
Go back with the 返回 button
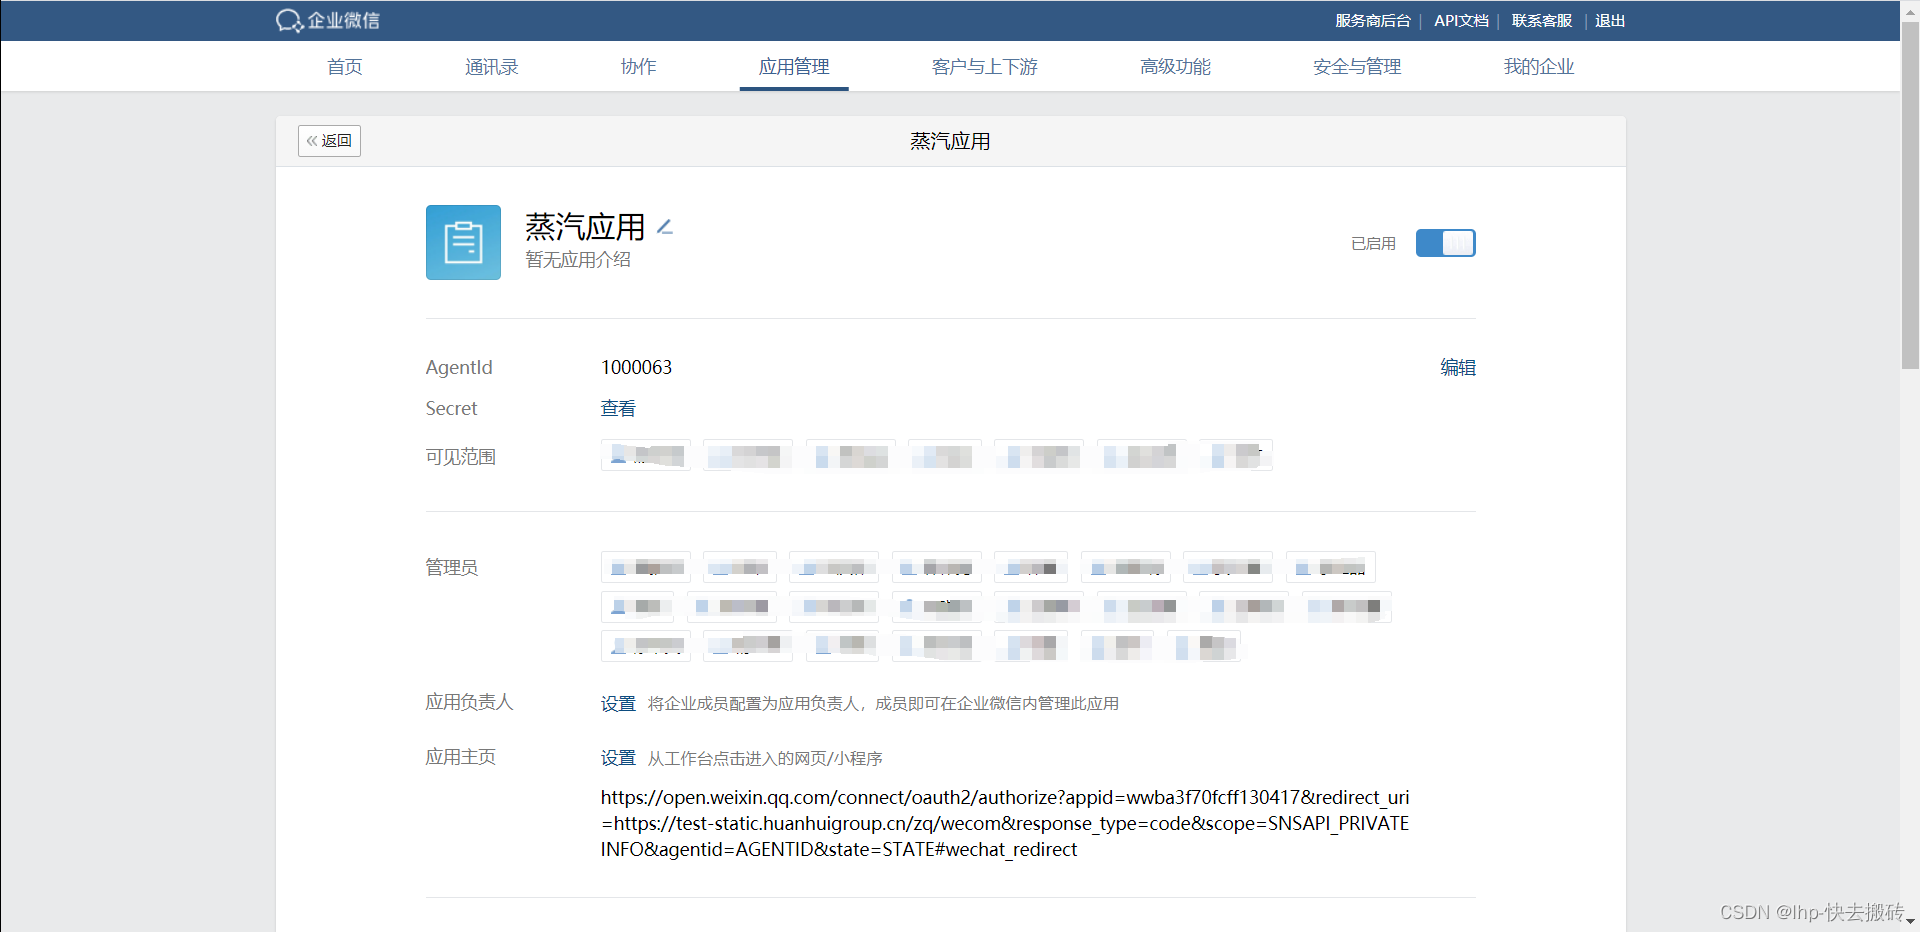pos(329,140)
